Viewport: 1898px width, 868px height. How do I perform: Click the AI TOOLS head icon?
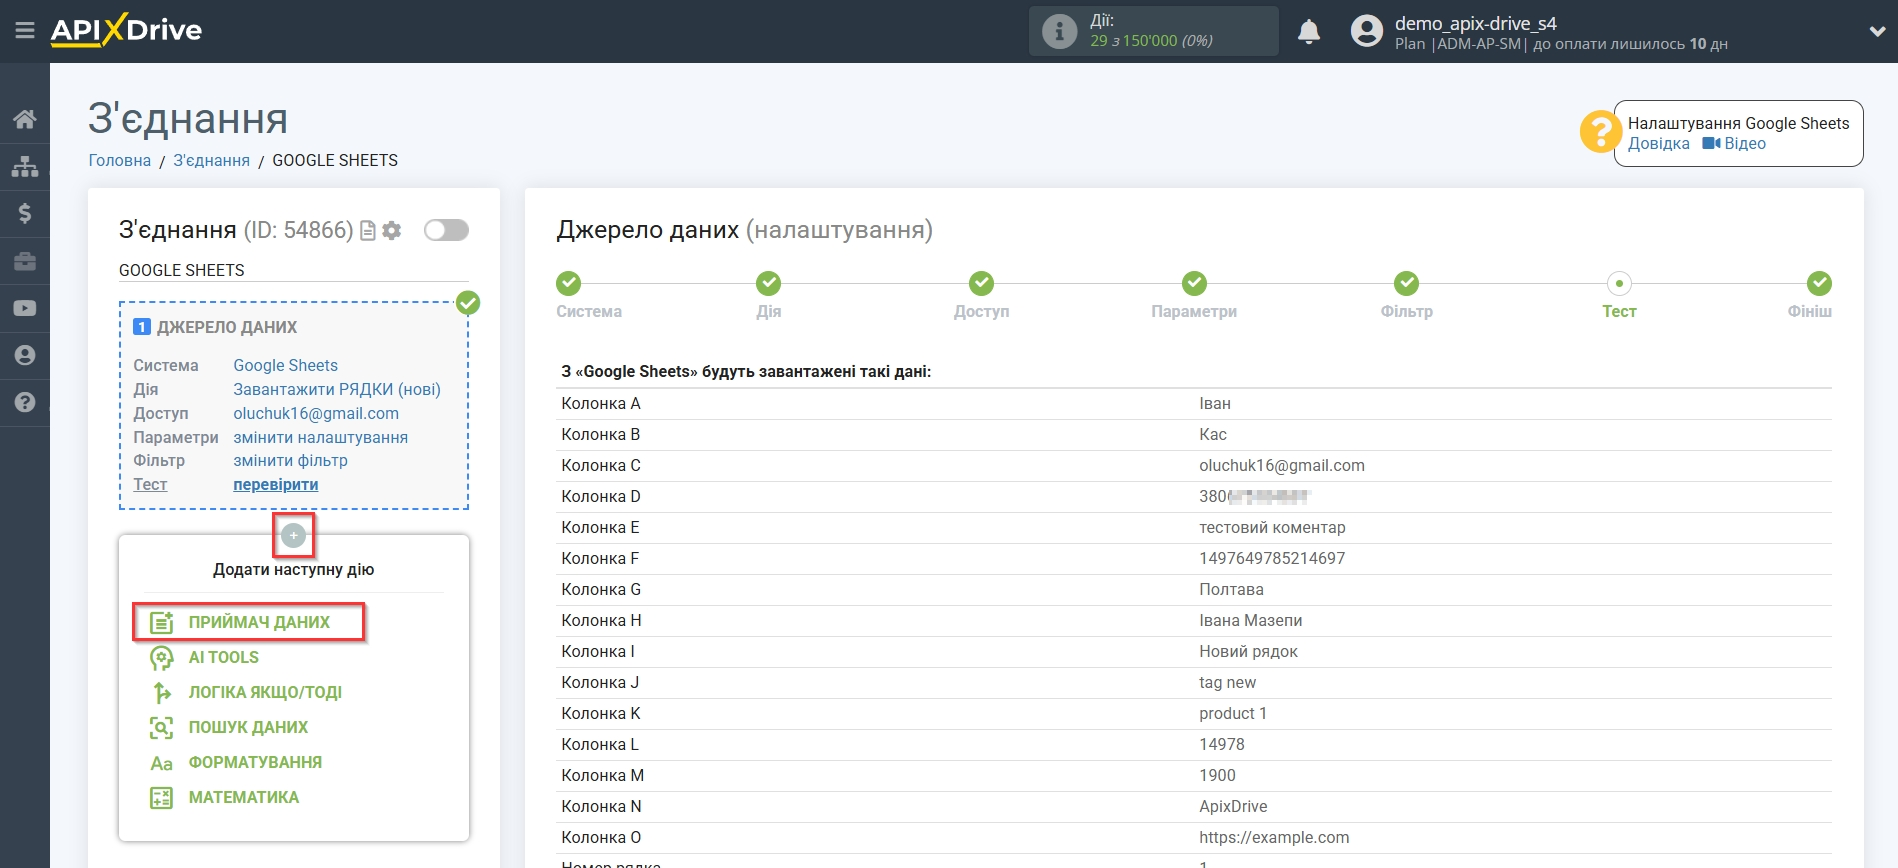point(161,658)
